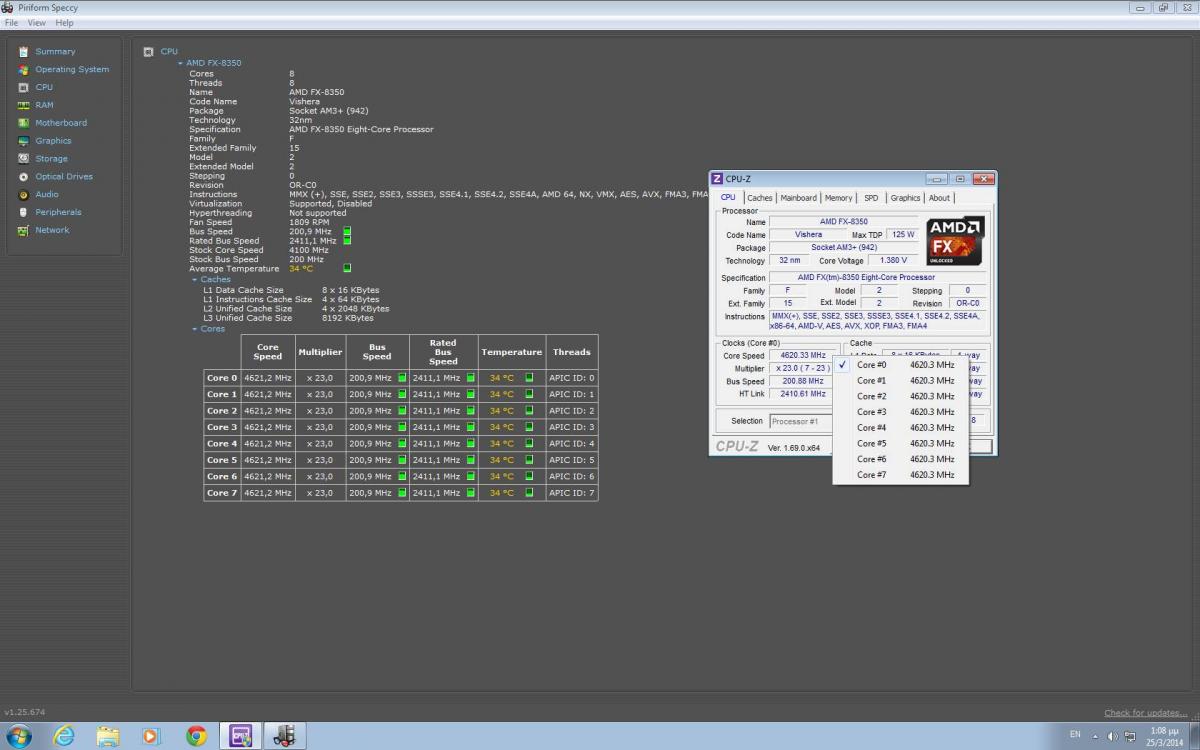
Task: Collapse the Cores section
Action: 195,329
